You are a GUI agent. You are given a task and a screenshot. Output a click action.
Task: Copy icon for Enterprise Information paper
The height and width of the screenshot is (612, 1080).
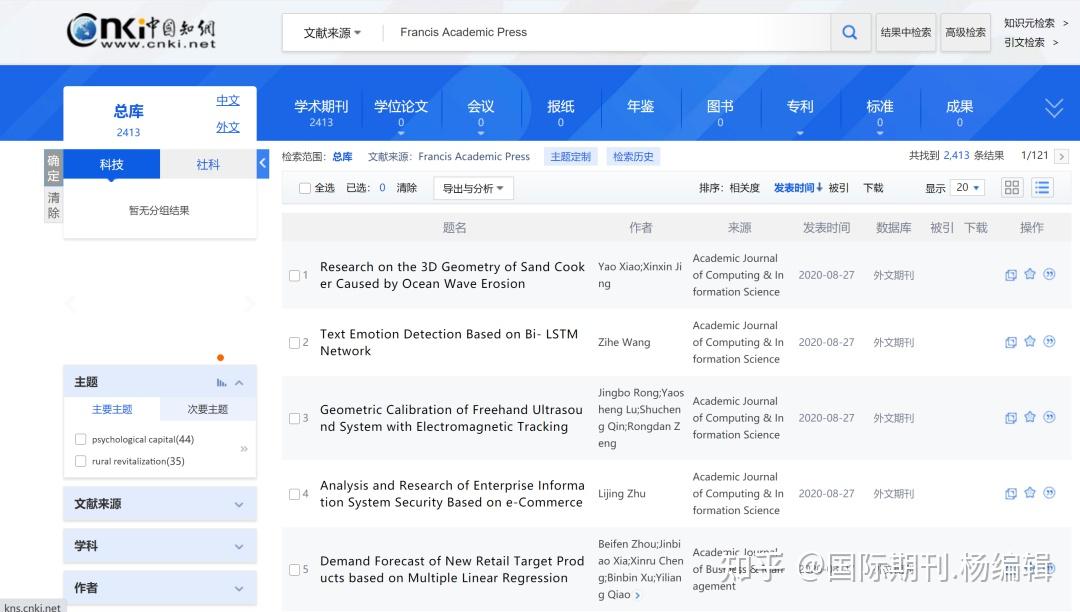click(x=1010, y=494)
